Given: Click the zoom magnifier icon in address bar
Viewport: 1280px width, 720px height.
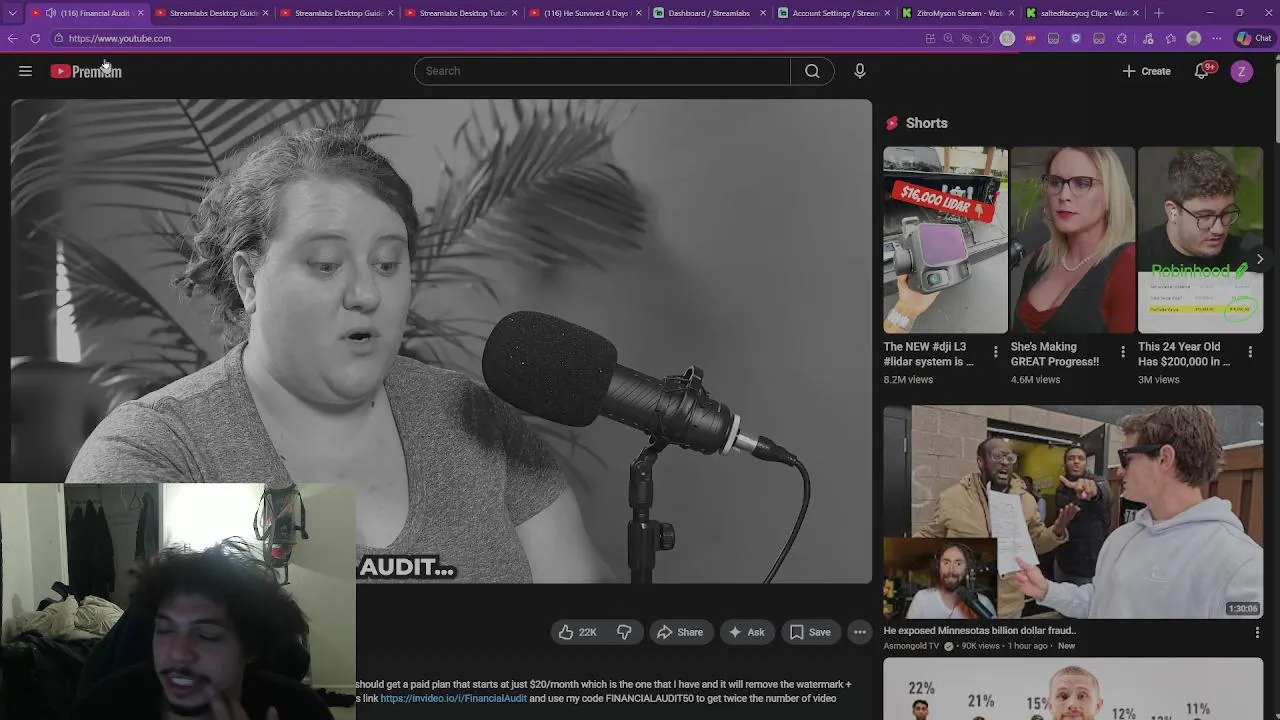Looking at the screenshot, I should (948, 38).
